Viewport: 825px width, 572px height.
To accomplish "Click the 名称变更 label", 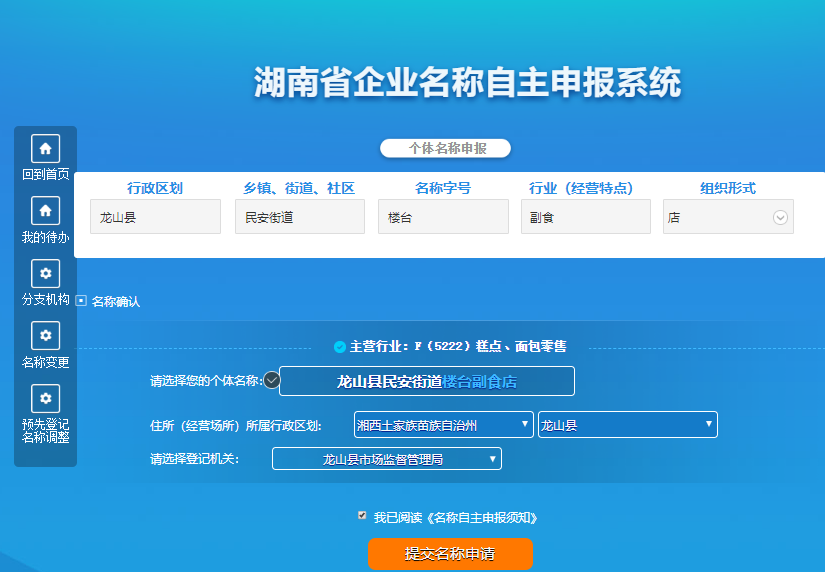I will pos(45,362).
